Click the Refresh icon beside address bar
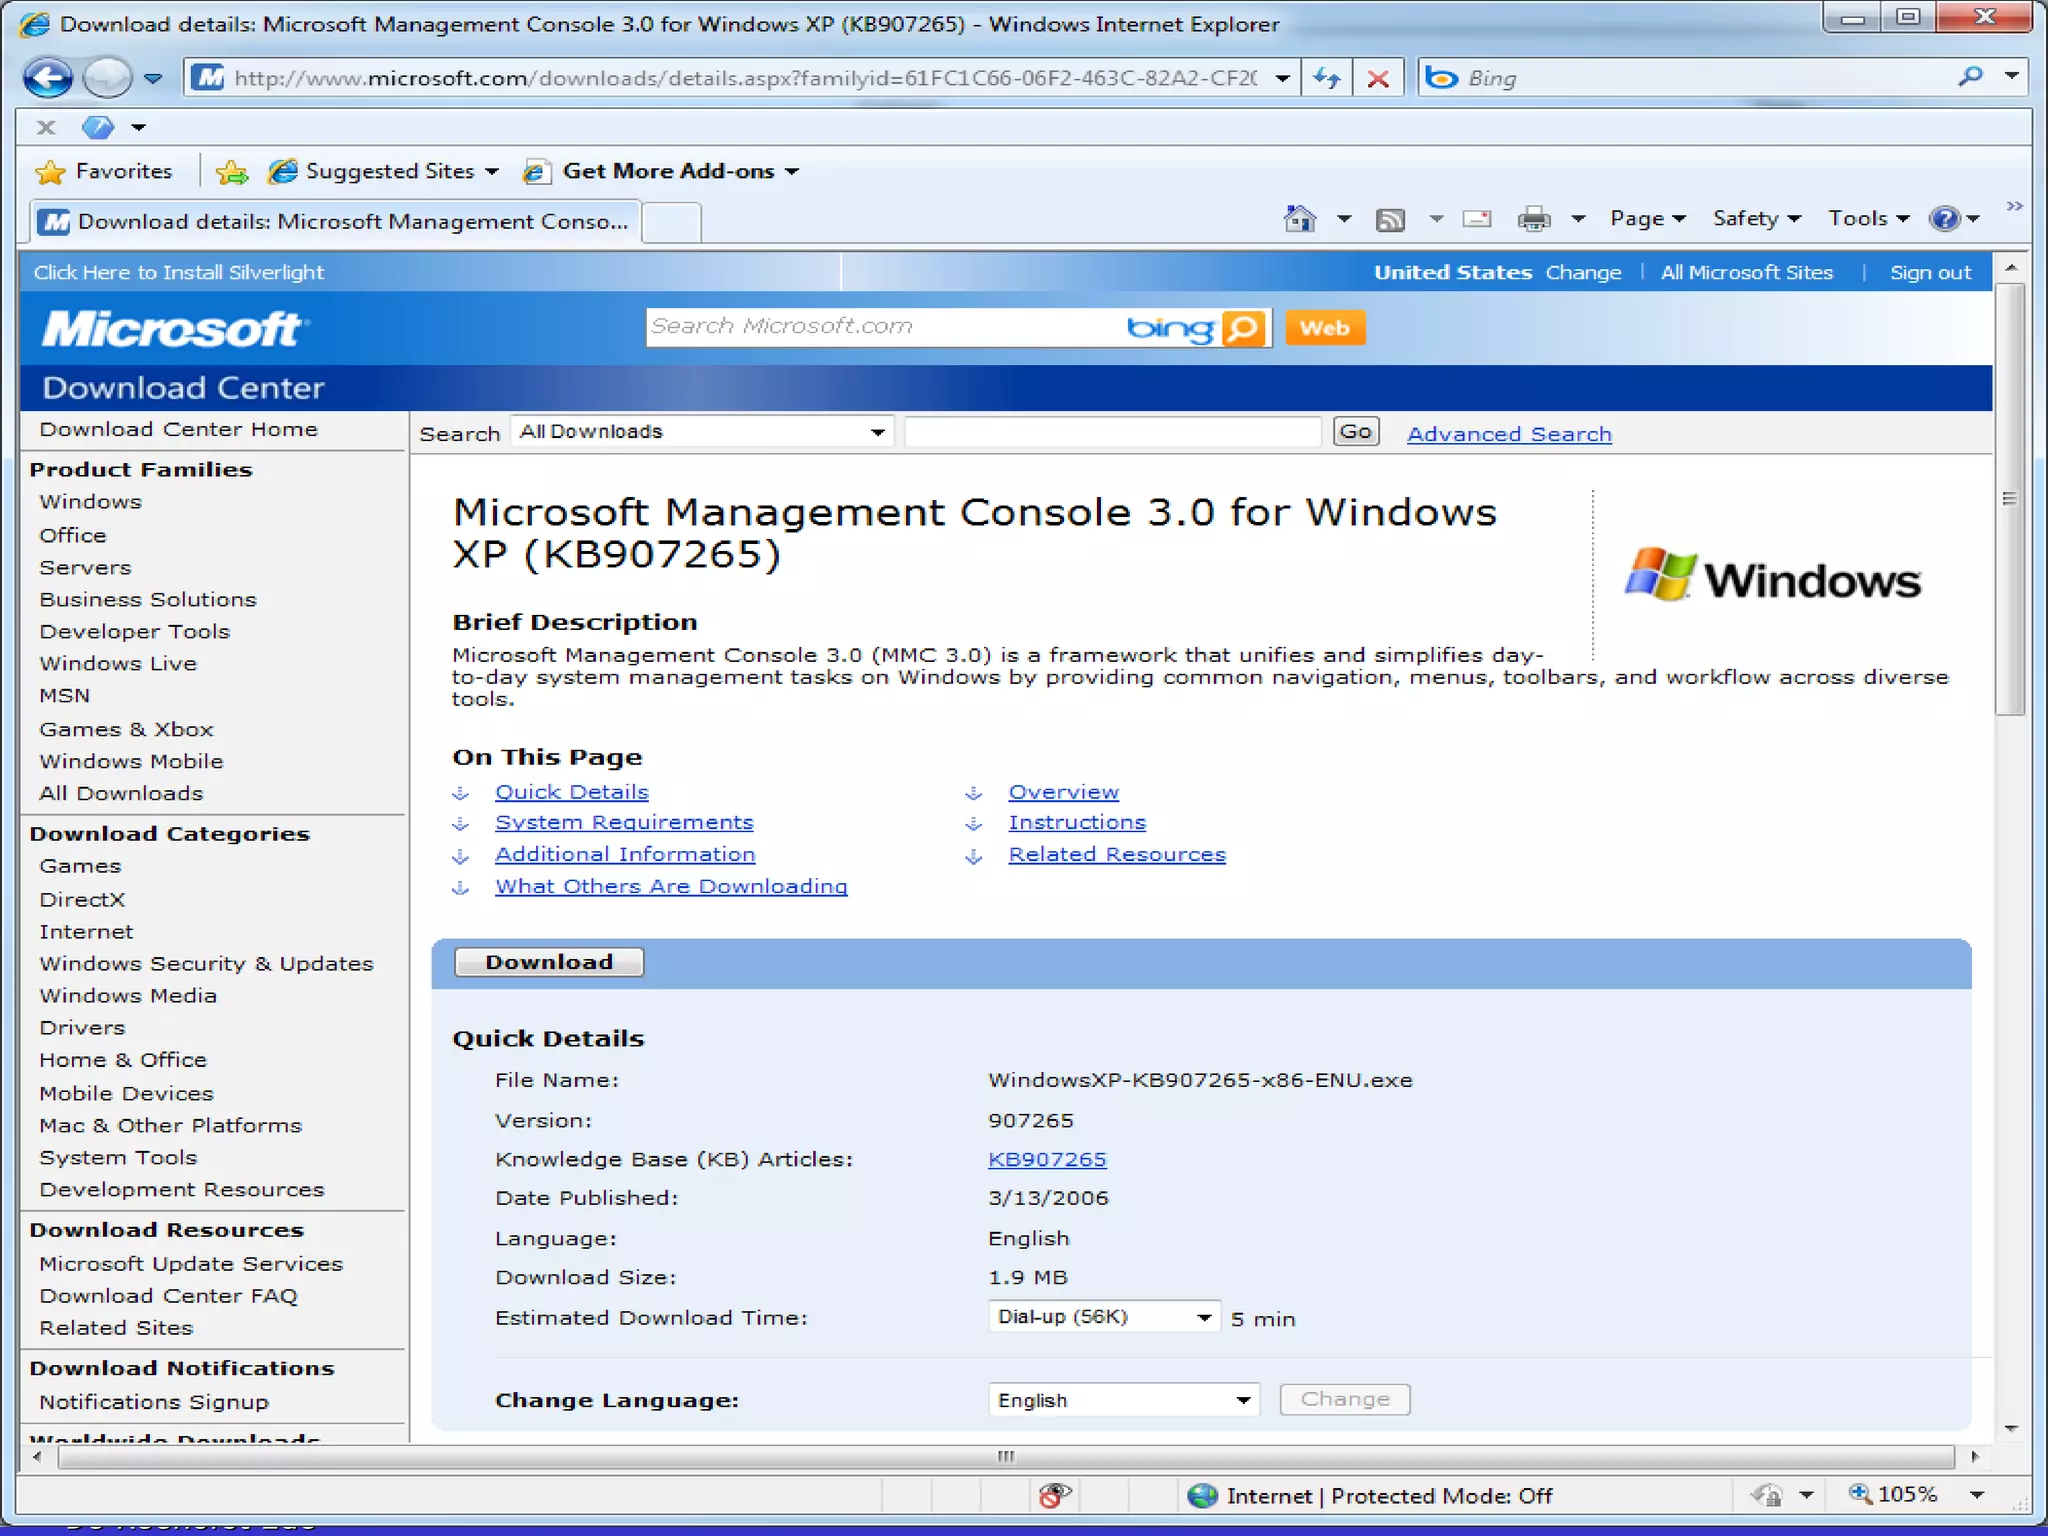 [x=1327, y=78]
